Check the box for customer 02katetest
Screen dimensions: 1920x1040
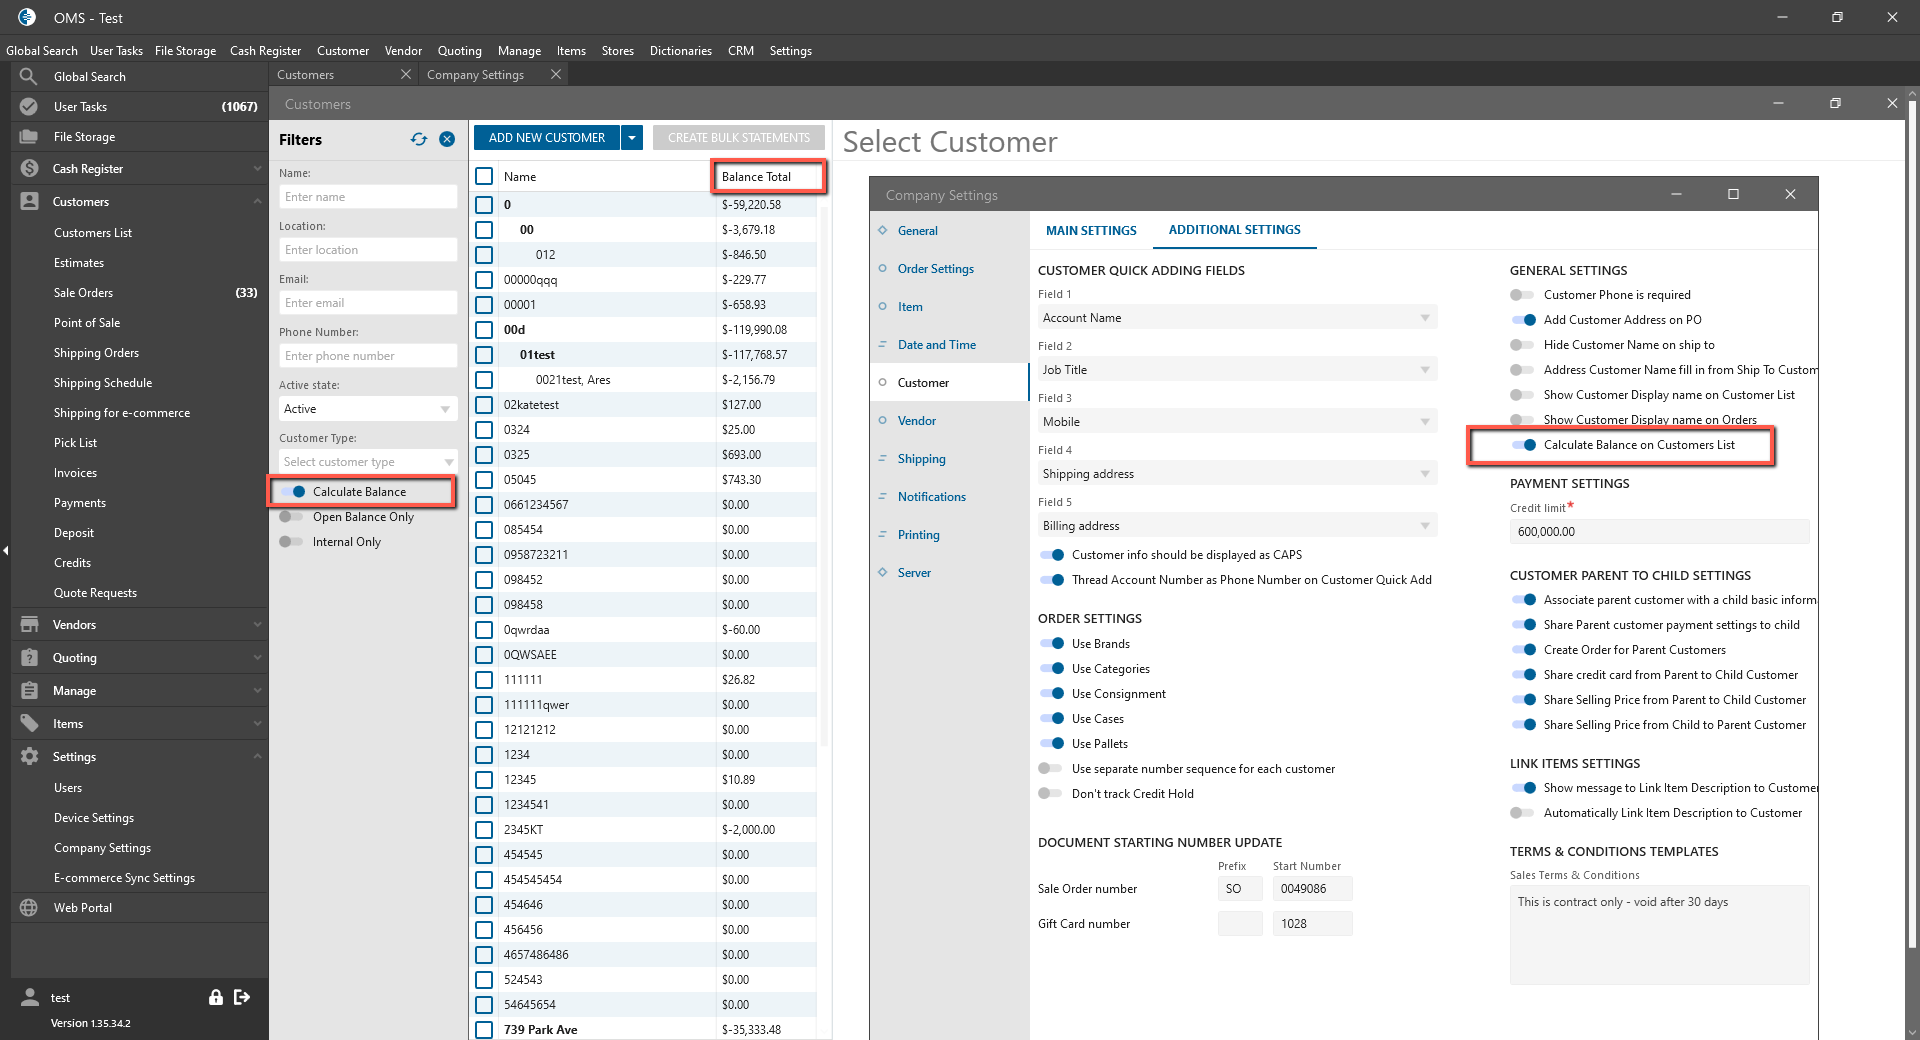(x=484, y=405)
